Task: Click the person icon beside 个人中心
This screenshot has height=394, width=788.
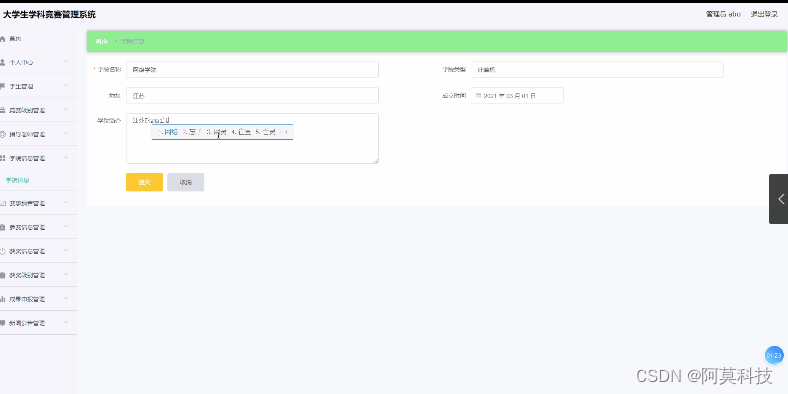Action: coord(3,62)
